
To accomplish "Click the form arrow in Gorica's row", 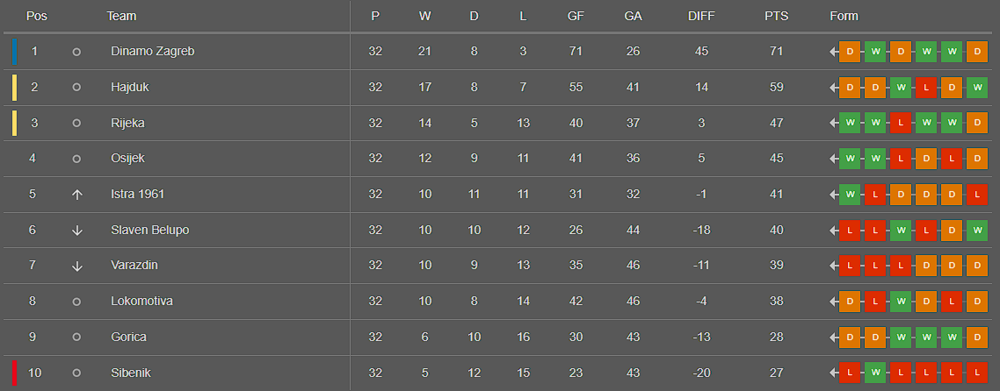I will [x=834, y=337].
